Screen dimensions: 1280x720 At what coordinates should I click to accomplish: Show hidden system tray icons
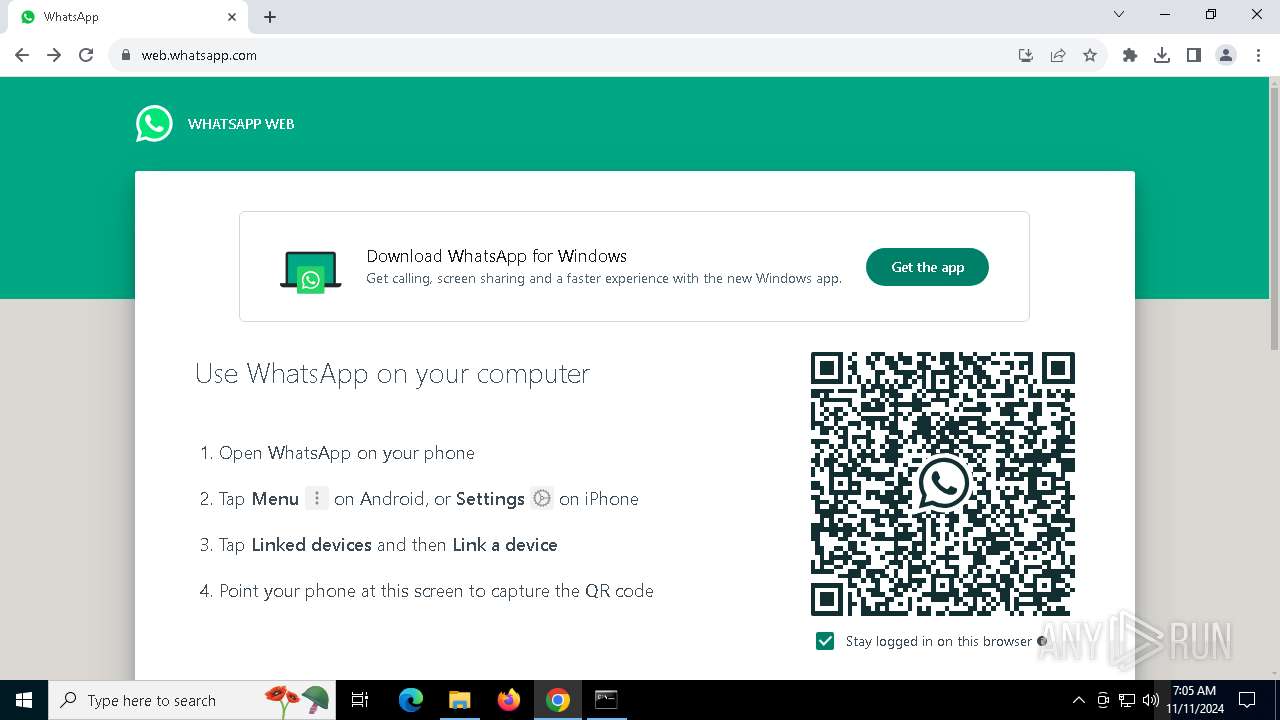[x=1078, y=700]
